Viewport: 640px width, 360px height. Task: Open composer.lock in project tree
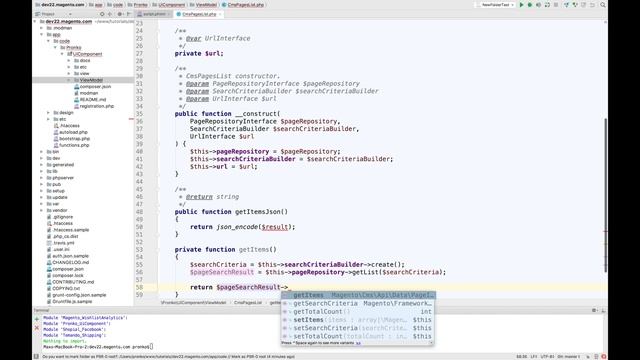pos(68,276)
